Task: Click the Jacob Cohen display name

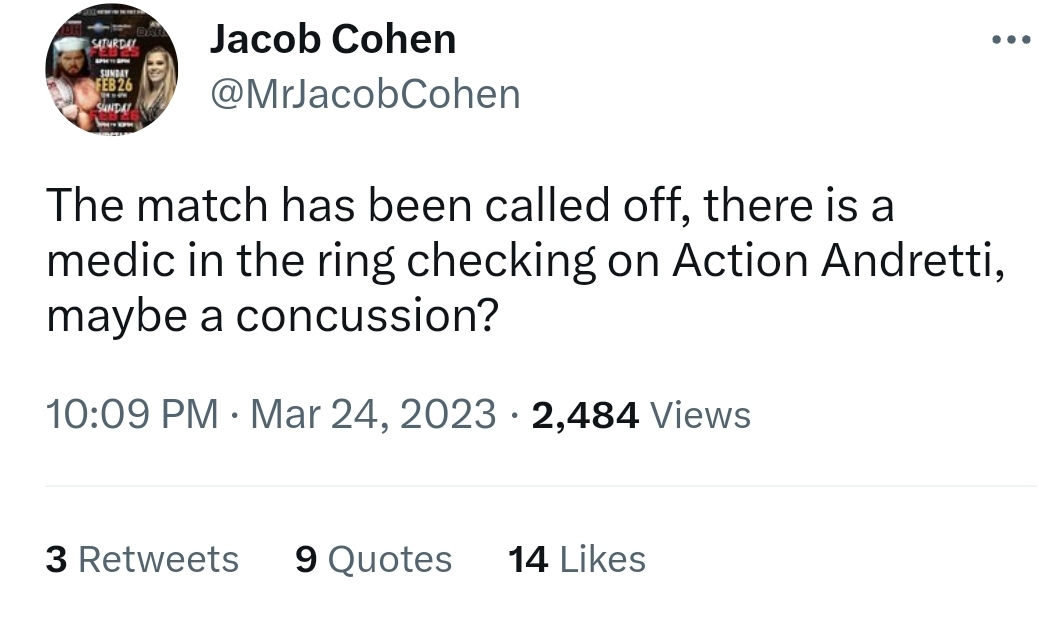Action: [x=333, y=39]
